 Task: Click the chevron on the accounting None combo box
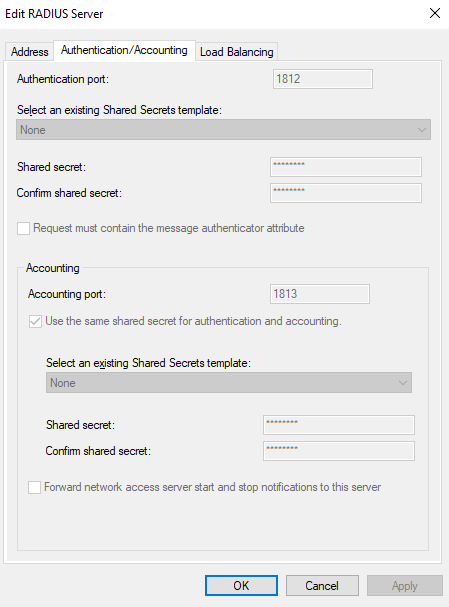tap(403, 382)
